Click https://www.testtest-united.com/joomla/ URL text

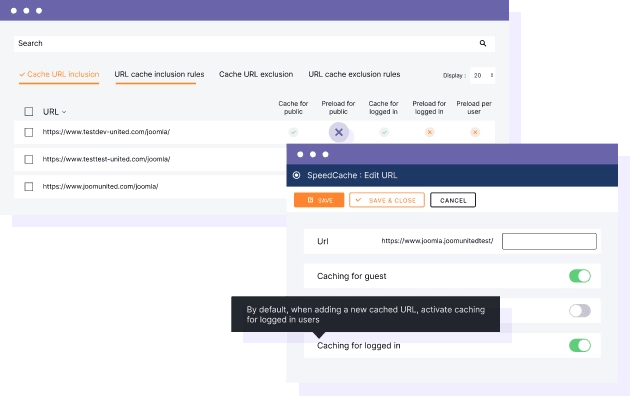pyautogui.click(x=106, y=159)
